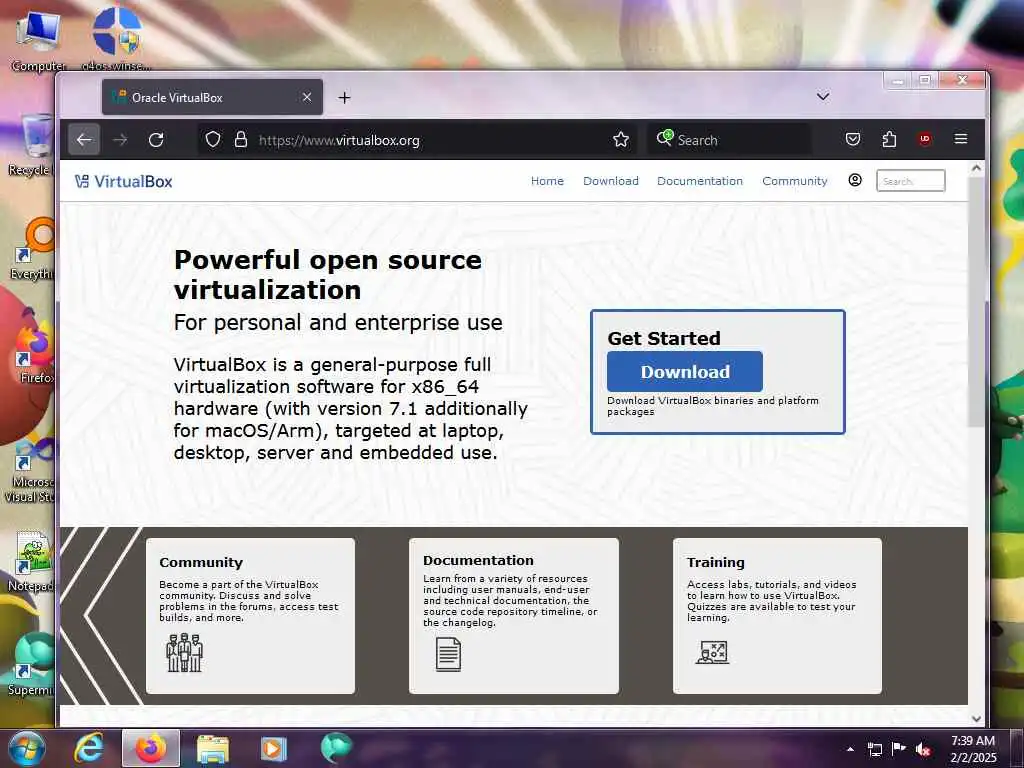Open tracking protection shield icon

pyautogui.click(x=213, y=140)
